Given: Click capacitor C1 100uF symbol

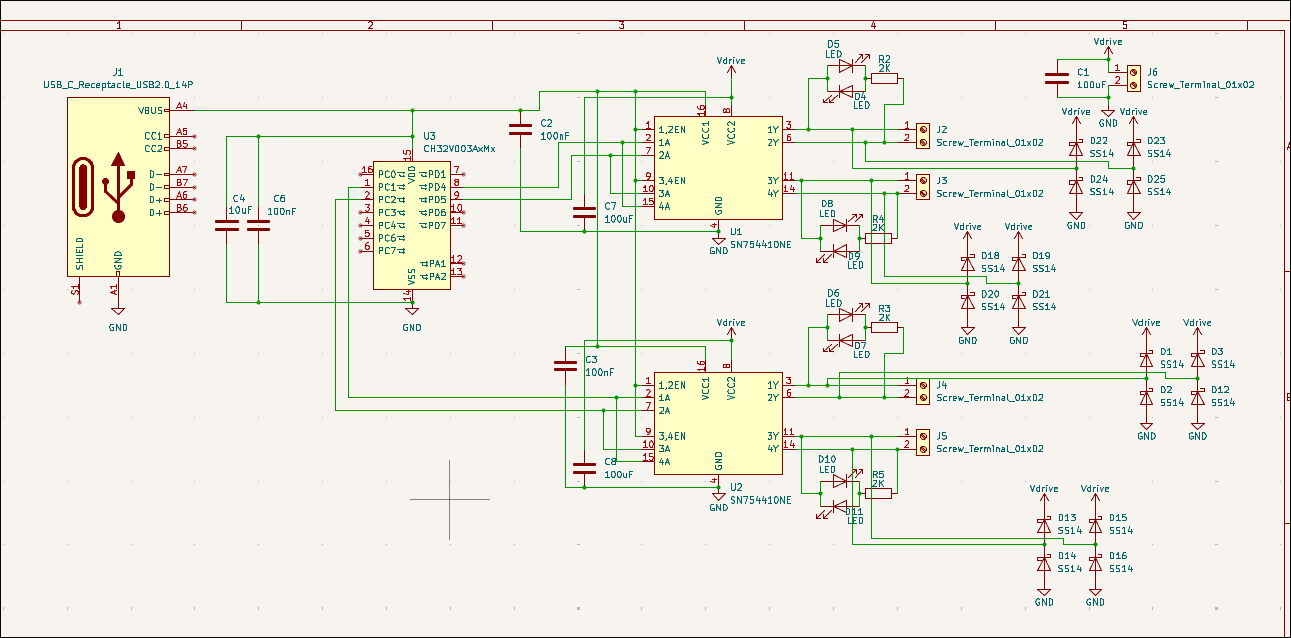Looking at the screenshot, I should [x=1055, y=76].
